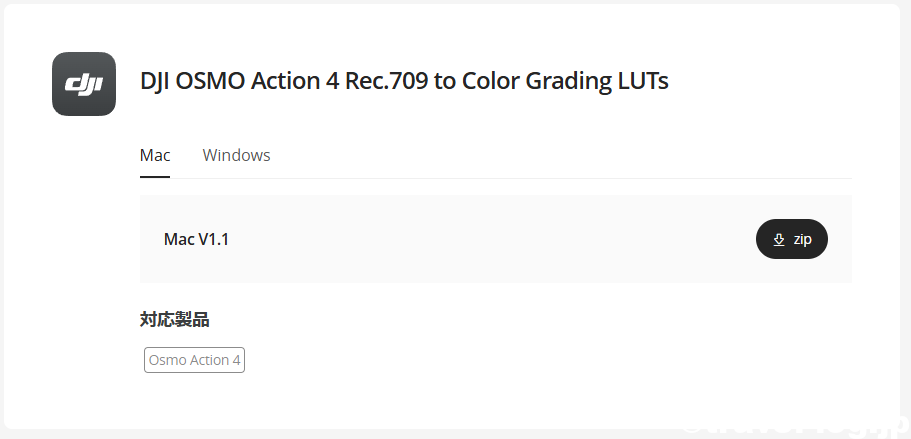Viewport: 911px width, 439px height.
Task: Click "DJI" at the start of the title
Action: pyautogui.click(x=156, y=81)
